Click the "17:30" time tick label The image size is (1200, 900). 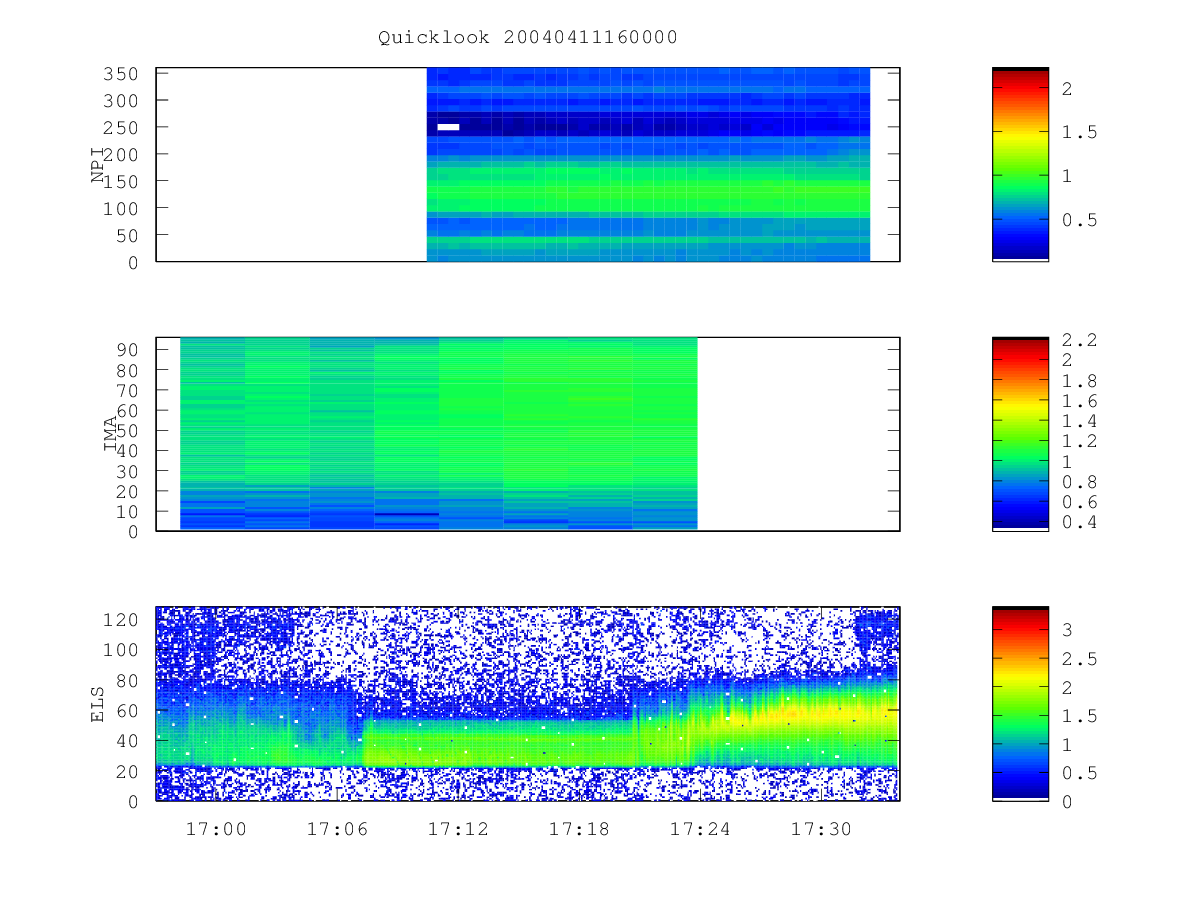tap(821, 829)
